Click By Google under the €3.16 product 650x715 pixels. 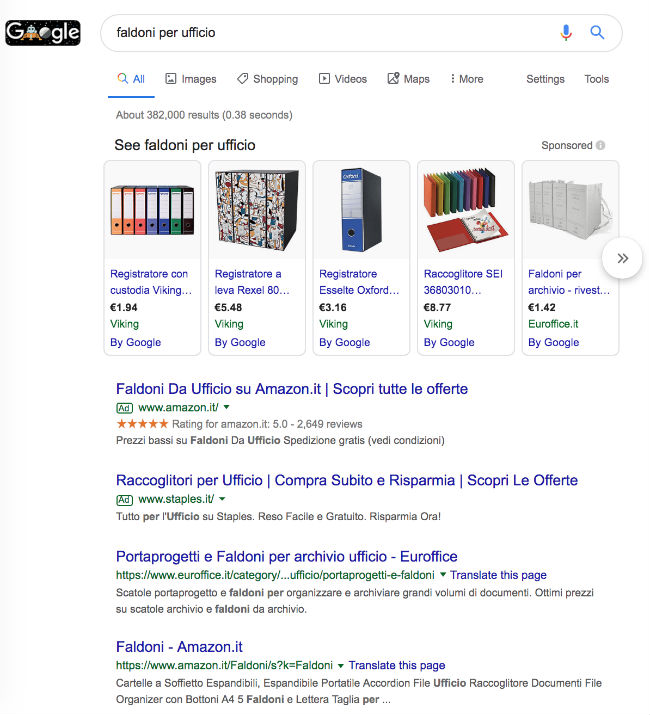click(x=344, y=342)
